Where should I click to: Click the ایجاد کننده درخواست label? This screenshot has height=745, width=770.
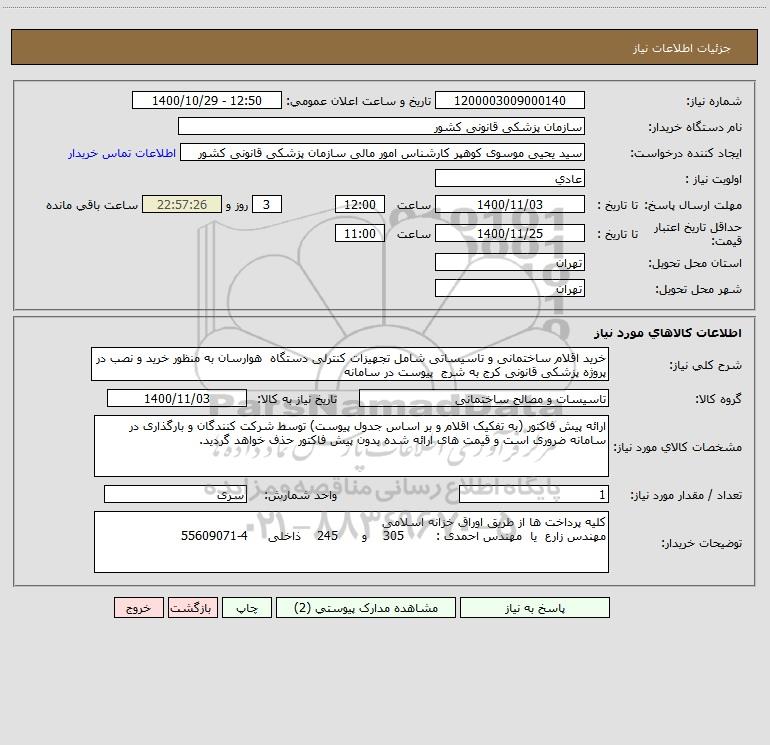pos(686,154)
